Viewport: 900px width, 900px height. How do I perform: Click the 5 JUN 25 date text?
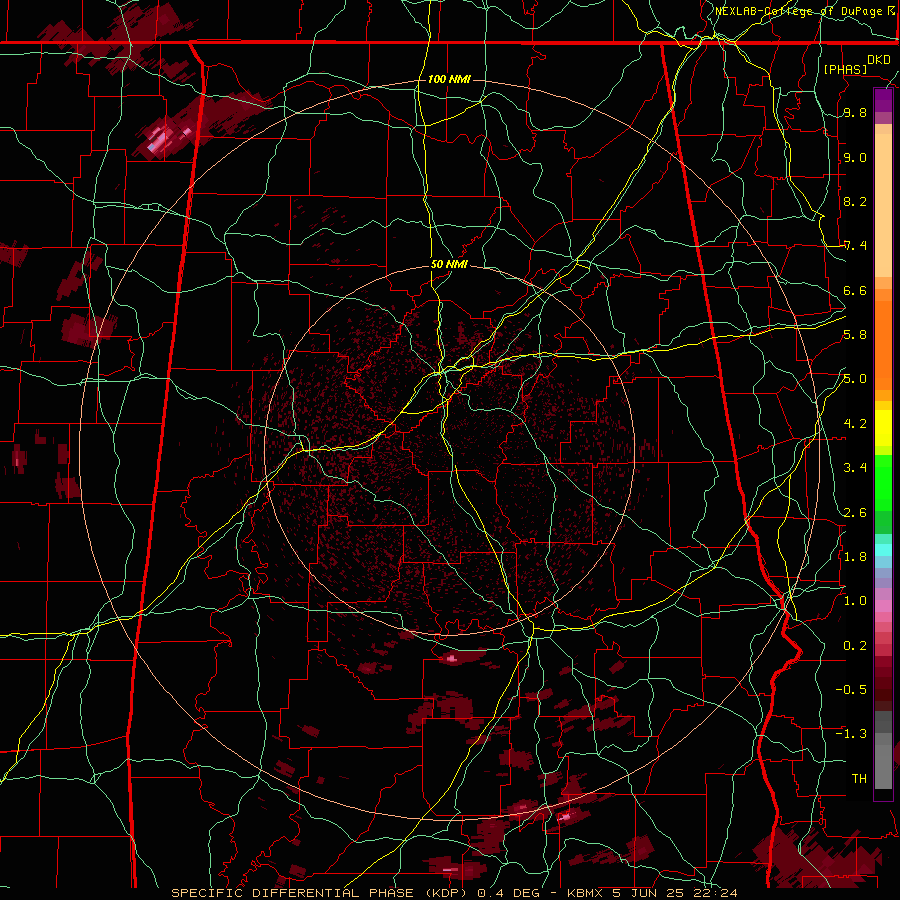[647, 893]
